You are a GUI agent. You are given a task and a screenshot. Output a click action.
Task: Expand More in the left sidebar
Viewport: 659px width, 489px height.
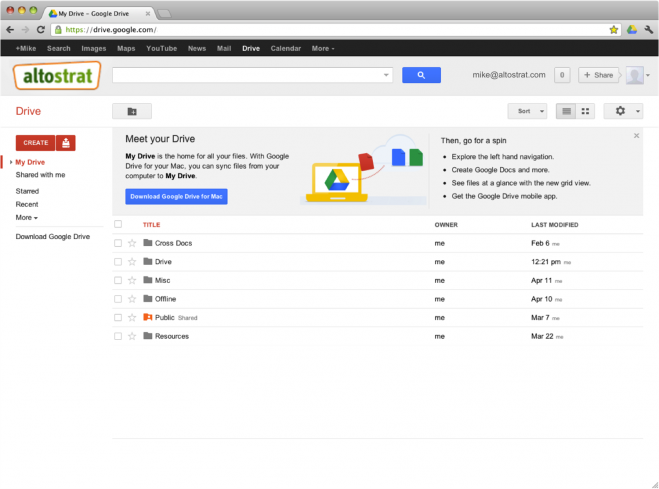[26, 218]
